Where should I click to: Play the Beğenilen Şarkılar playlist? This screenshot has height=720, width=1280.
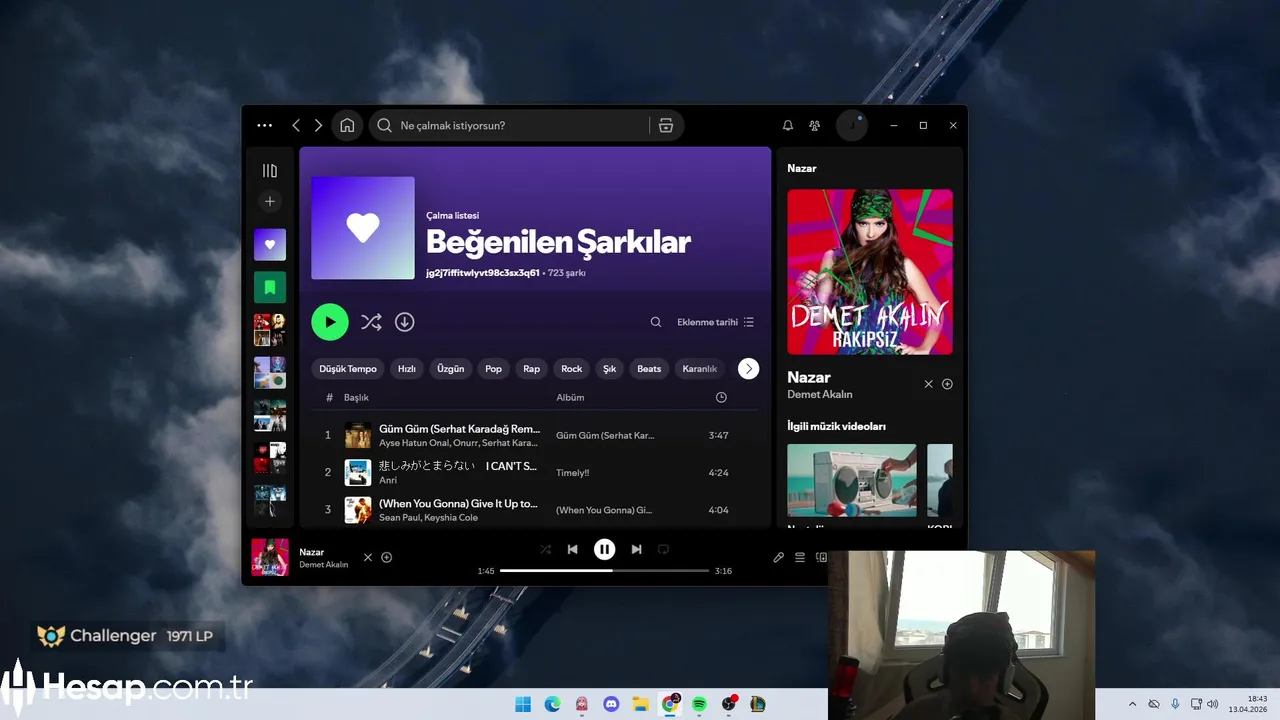(330, 322)
